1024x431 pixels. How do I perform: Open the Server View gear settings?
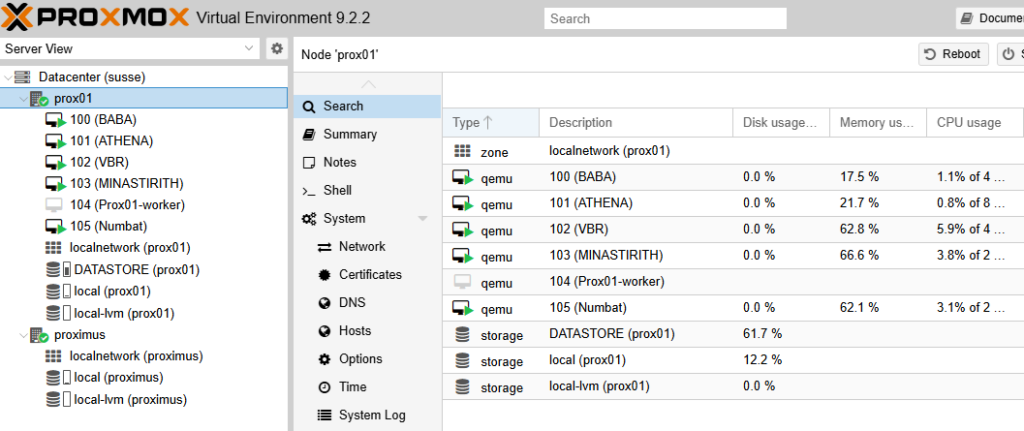coord(277,48)
